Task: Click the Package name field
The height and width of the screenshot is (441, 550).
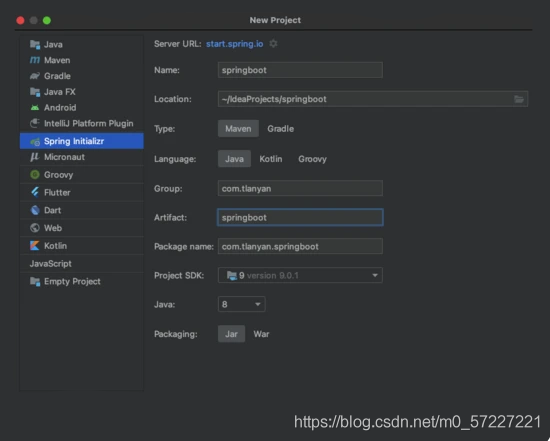Action: click(300, 246)
